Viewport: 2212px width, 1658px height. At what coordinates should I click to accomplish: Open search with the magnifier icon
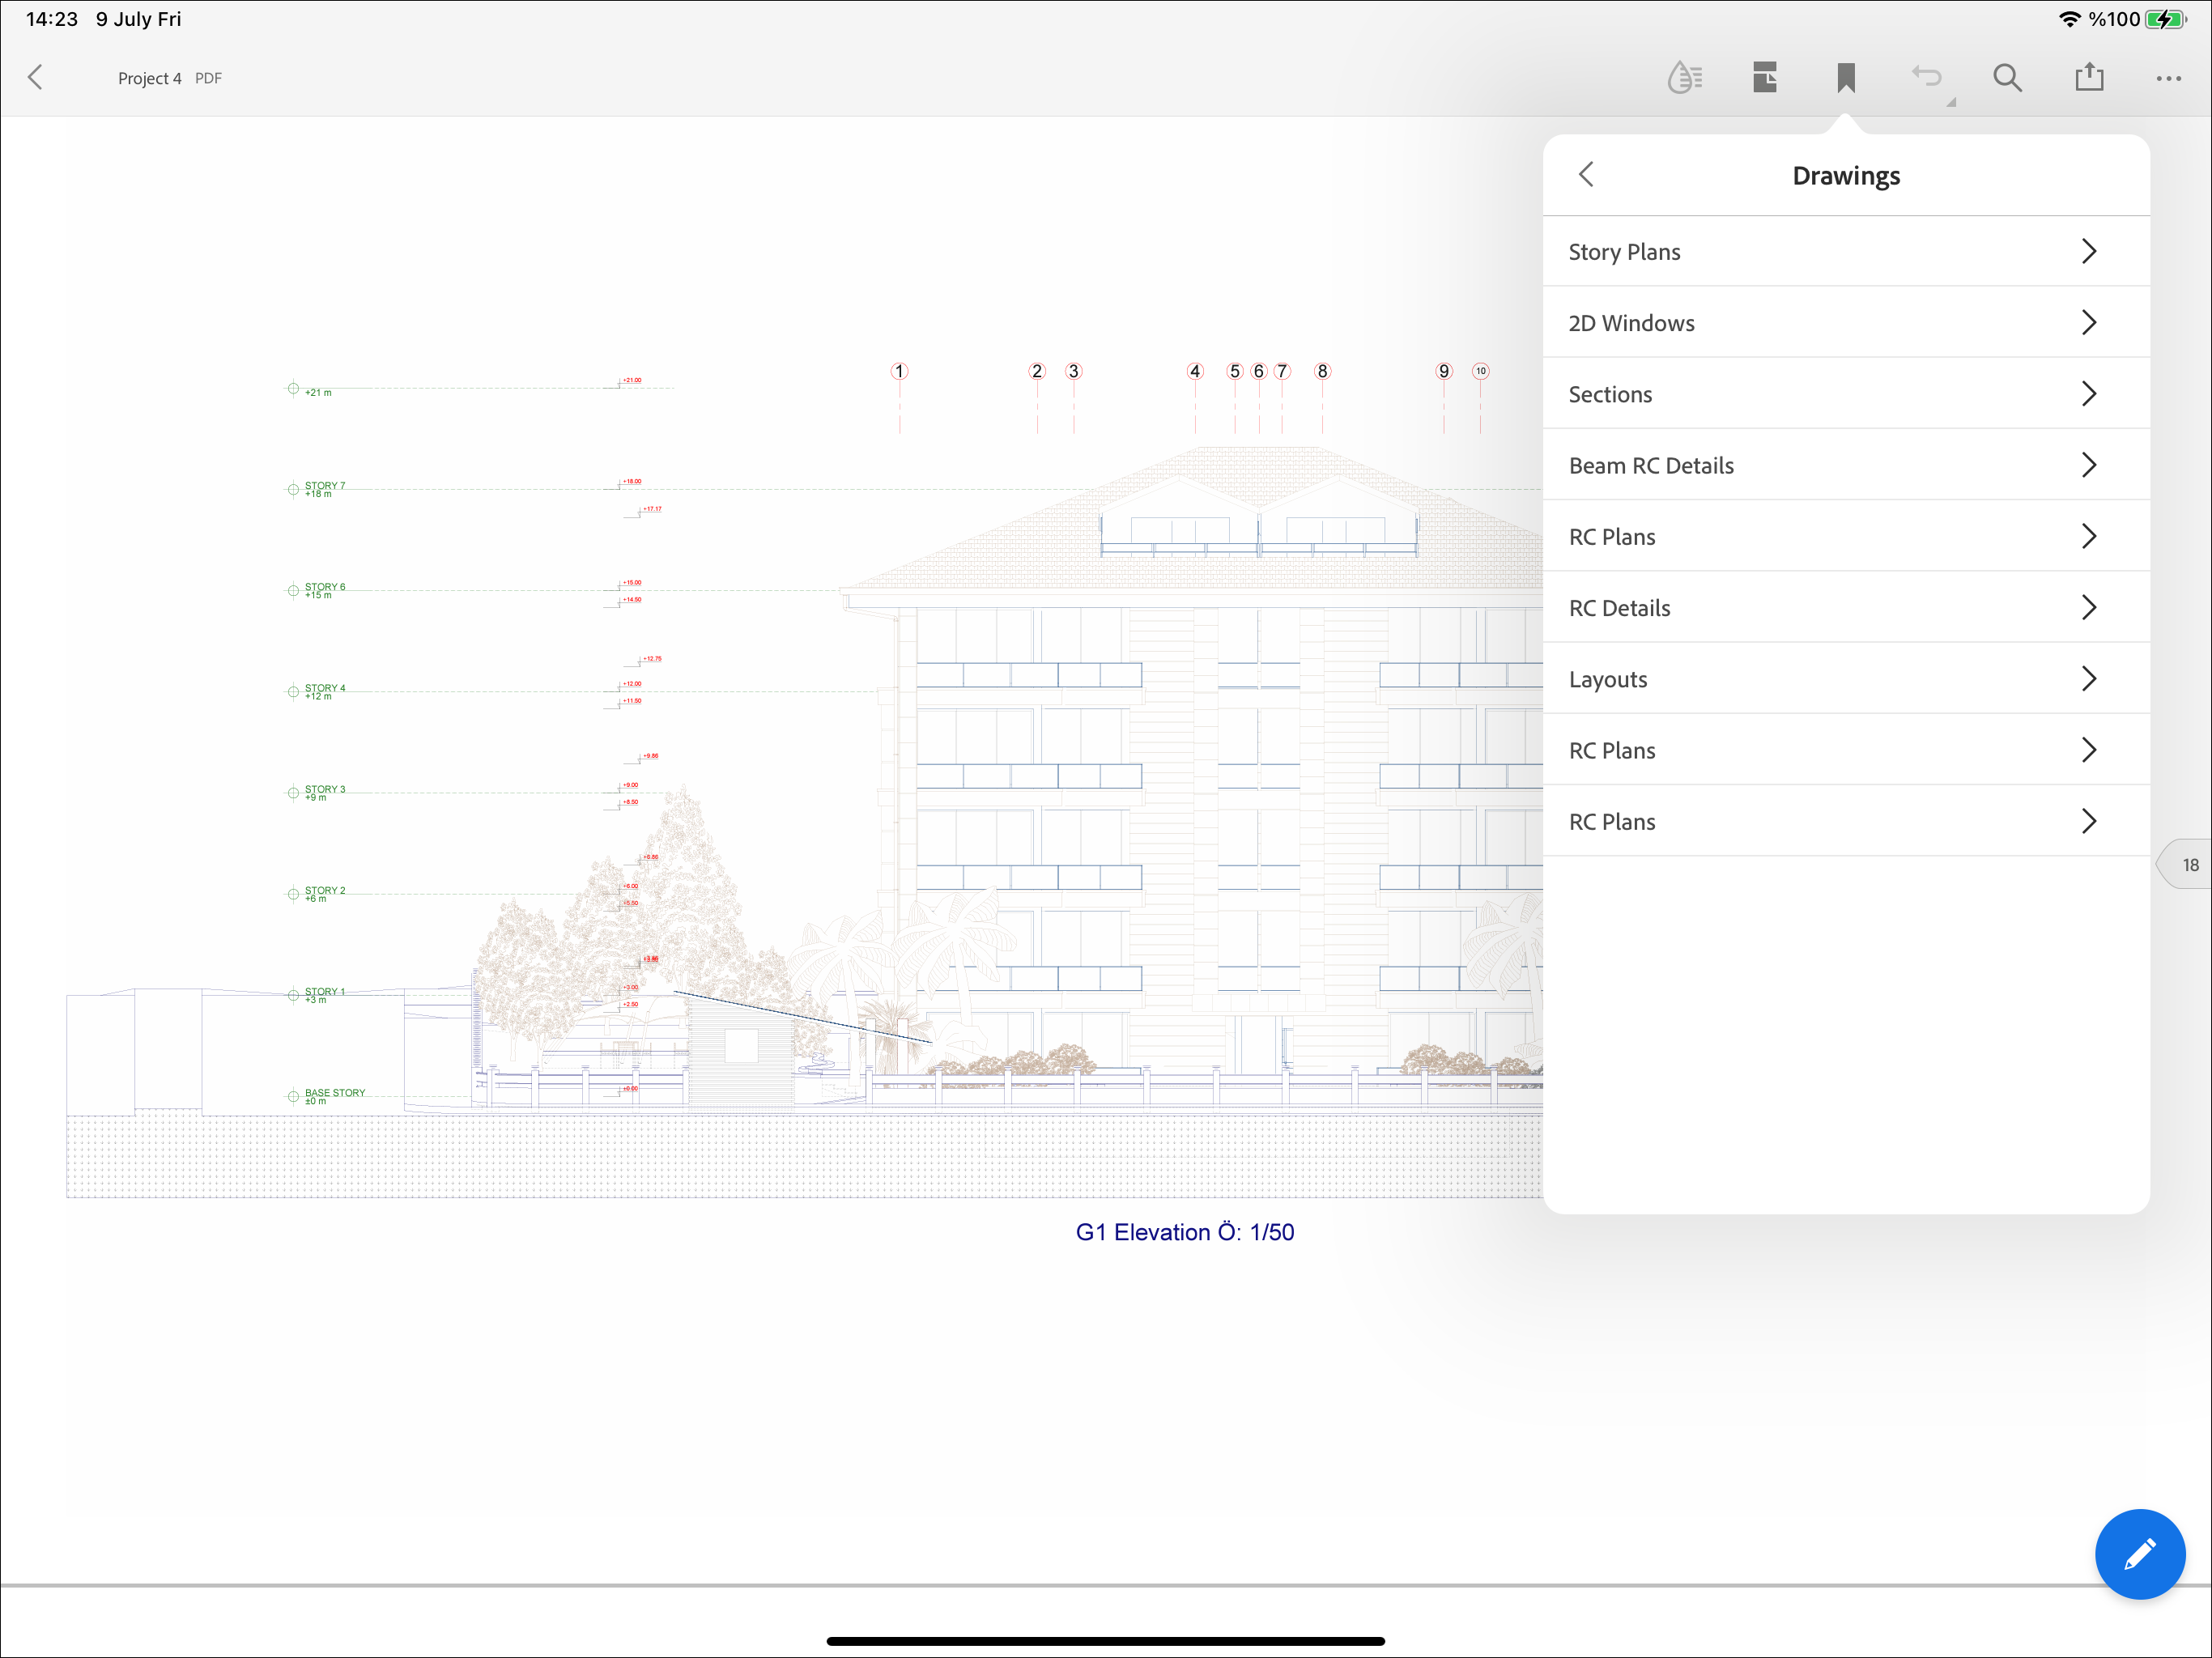tap(2007, 78)
